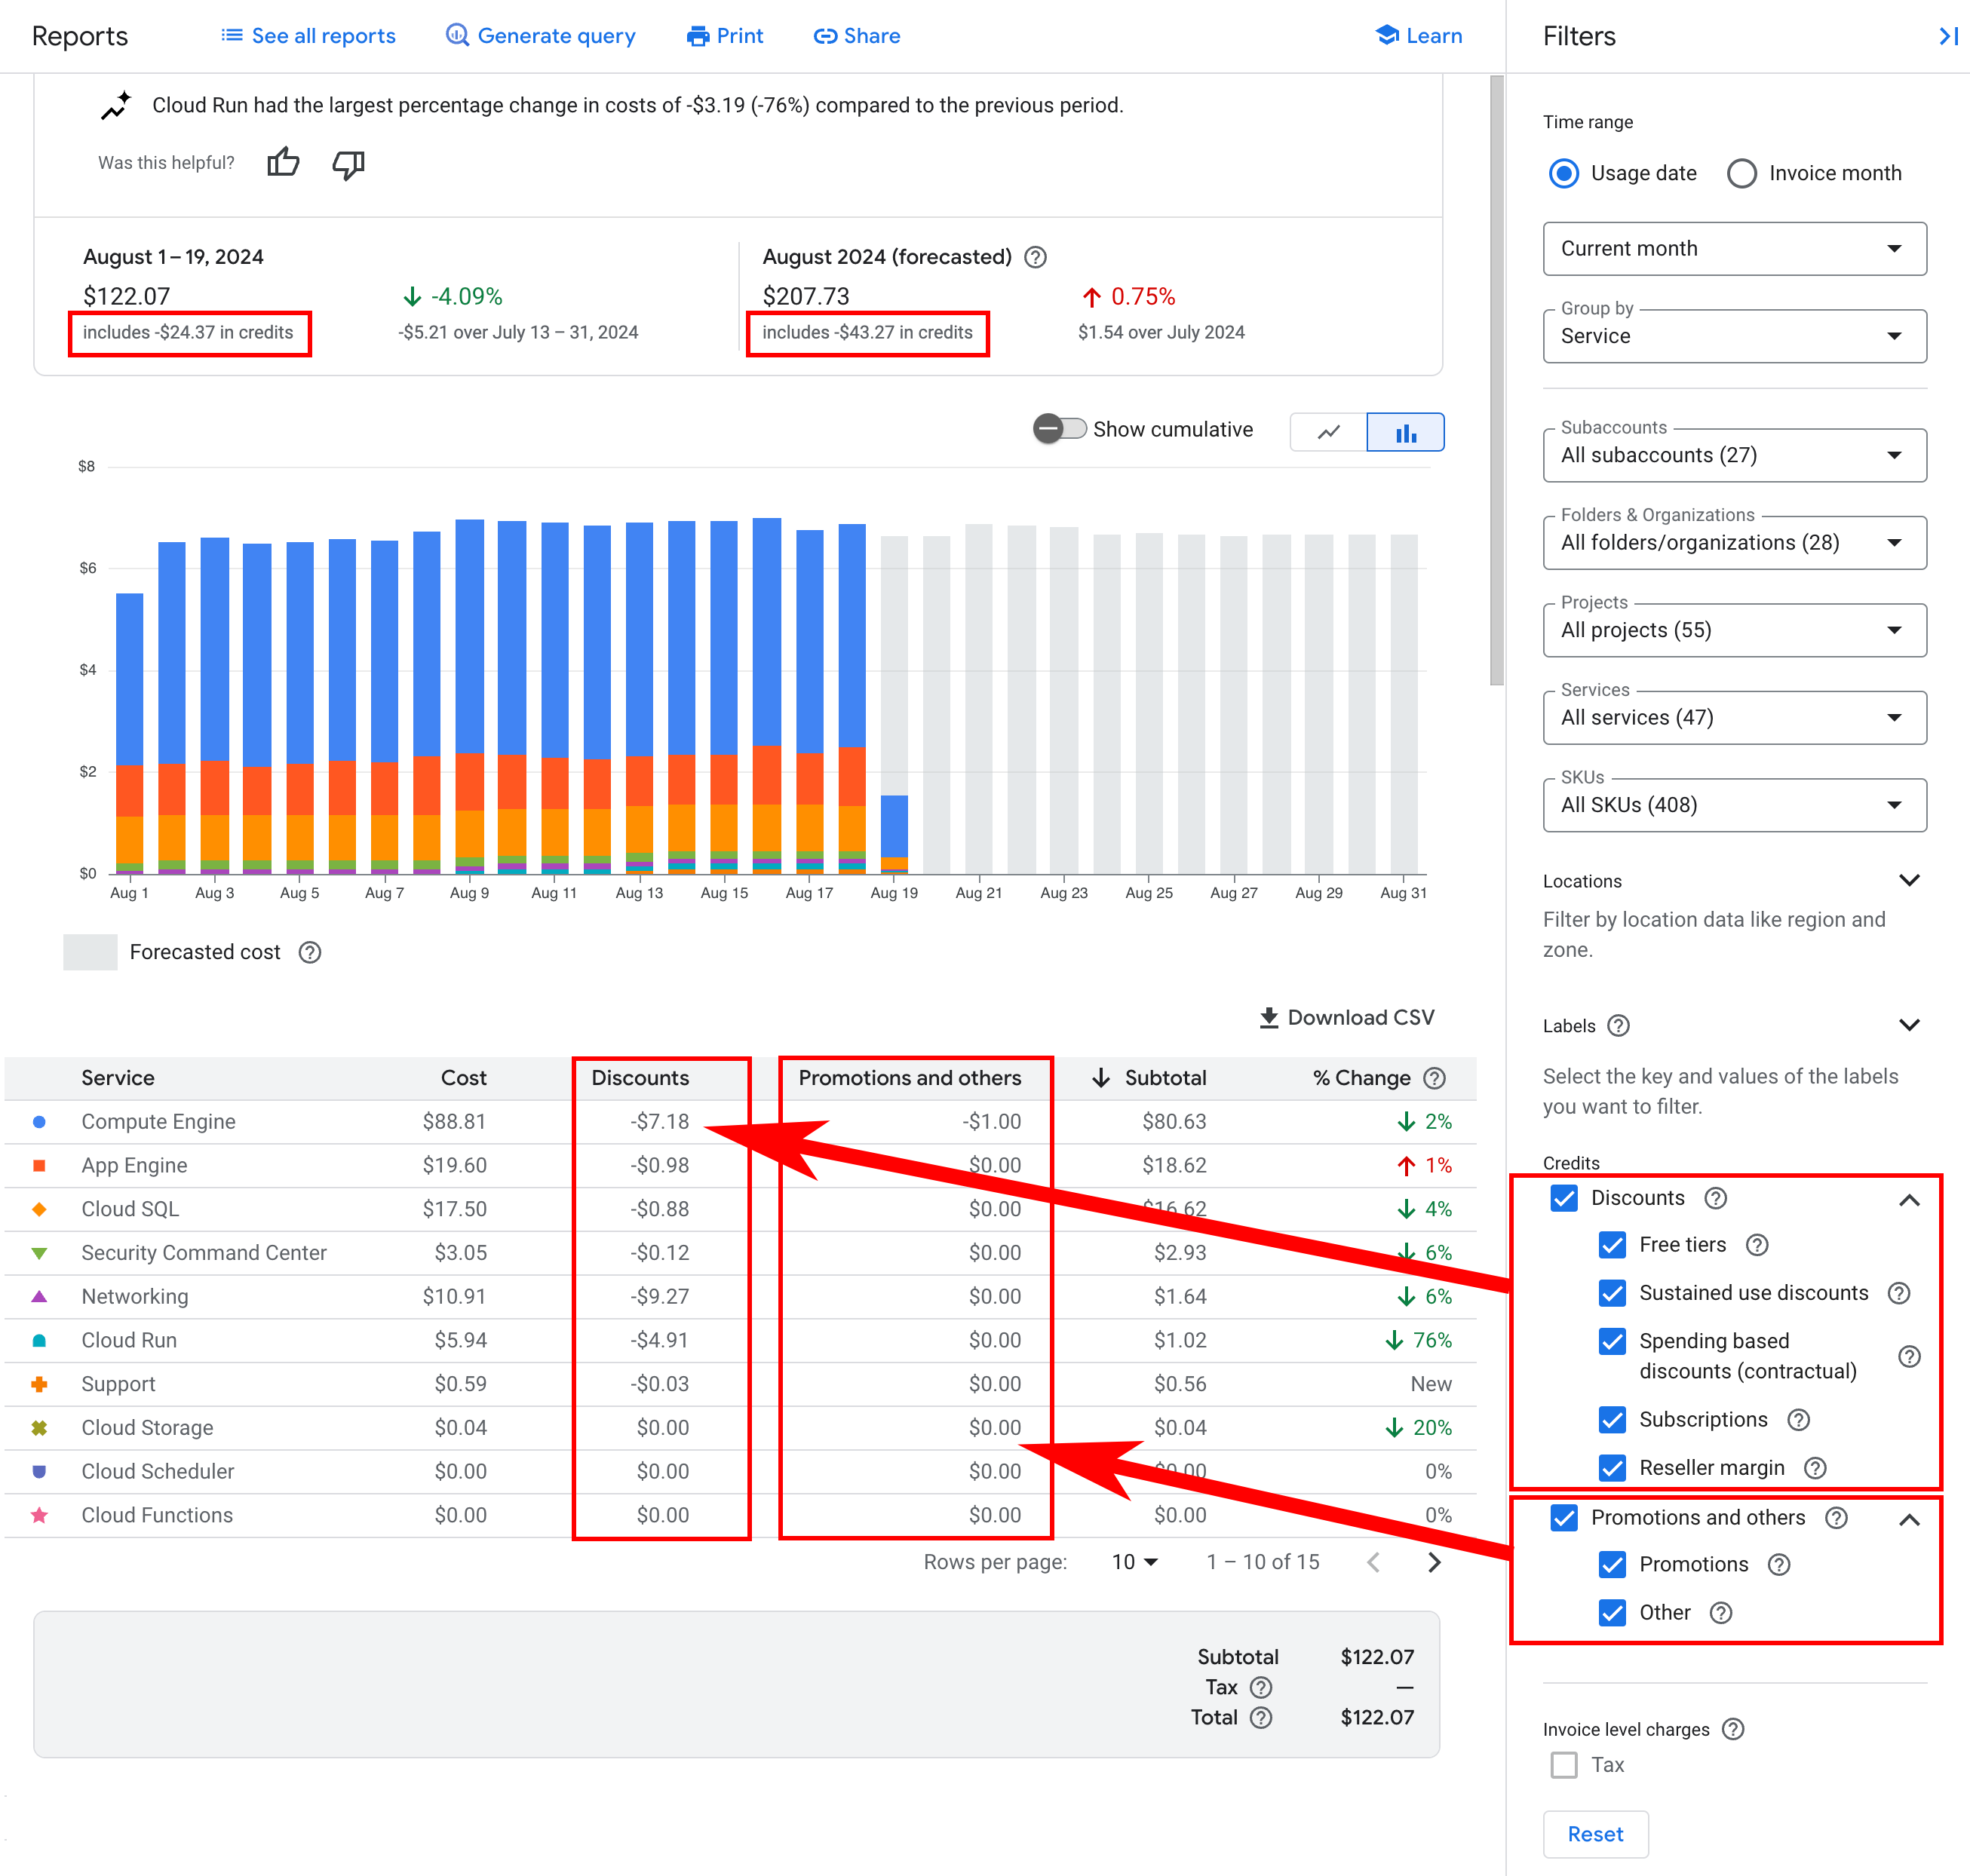Viewport: 1970px width, 1876px height.
Task: Open the Group by Service dropdown
Action: (1729, 339)
